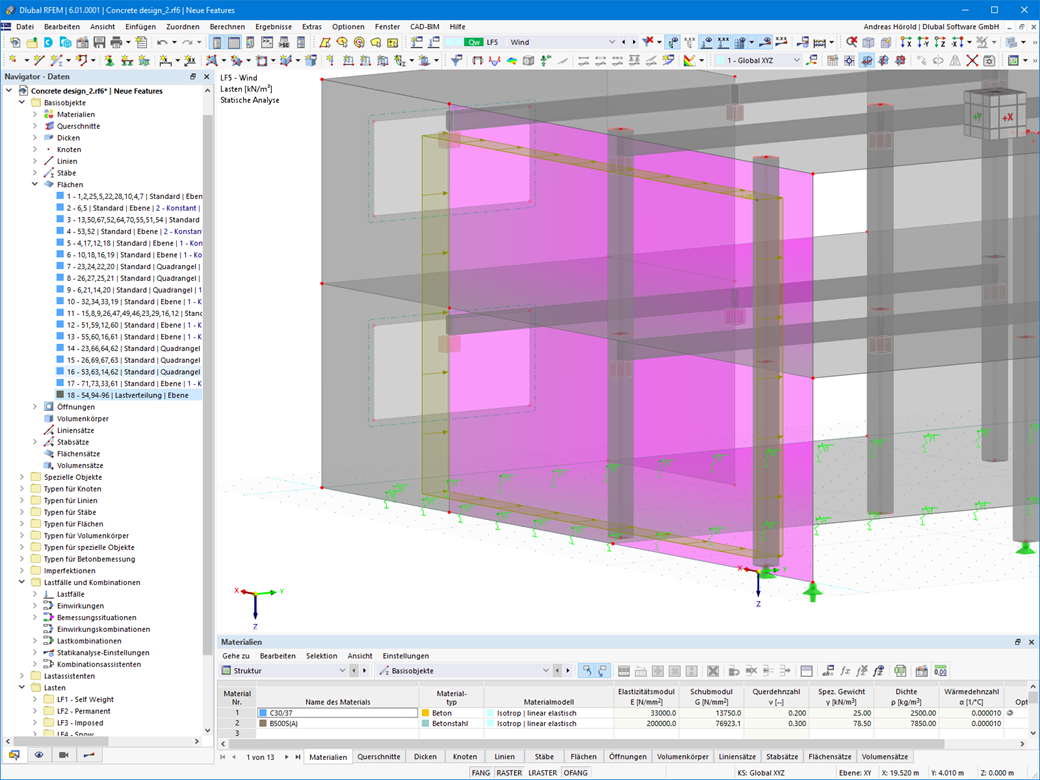
Task: Open the 1 - Global XYZ coordinate system dropdown
Action: [797, 60]
